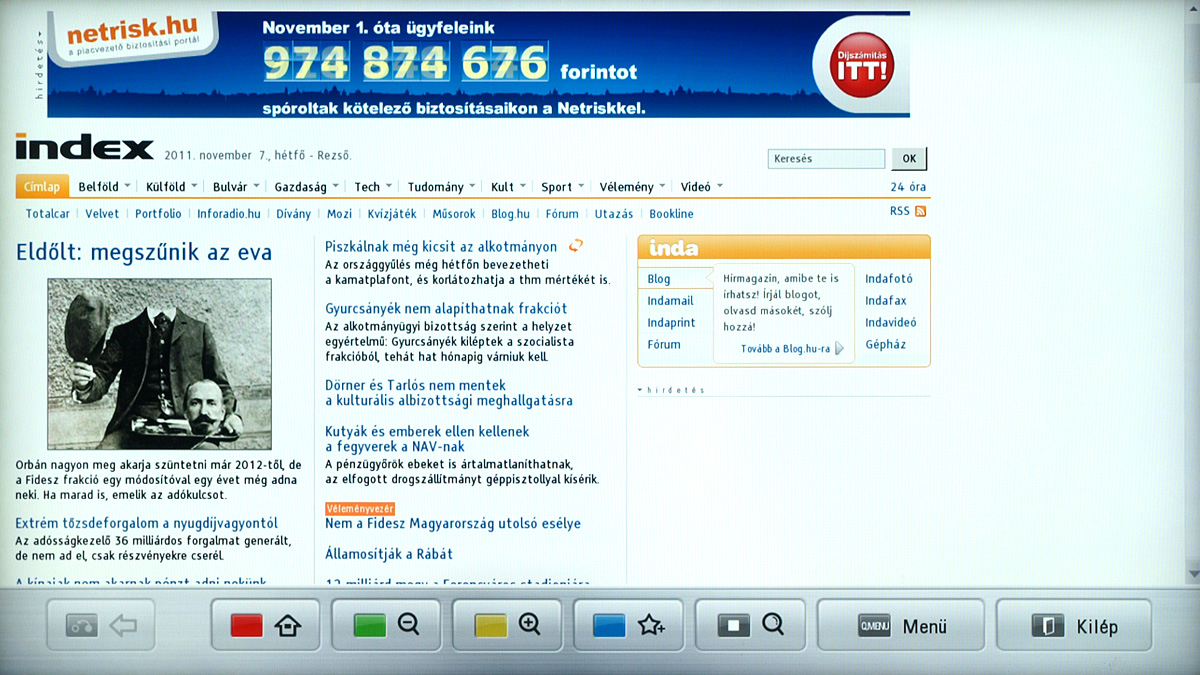Open Portfolio in the sub-navigation
The height and width of the screenshot is (675, 1200).
pos(158,214)
